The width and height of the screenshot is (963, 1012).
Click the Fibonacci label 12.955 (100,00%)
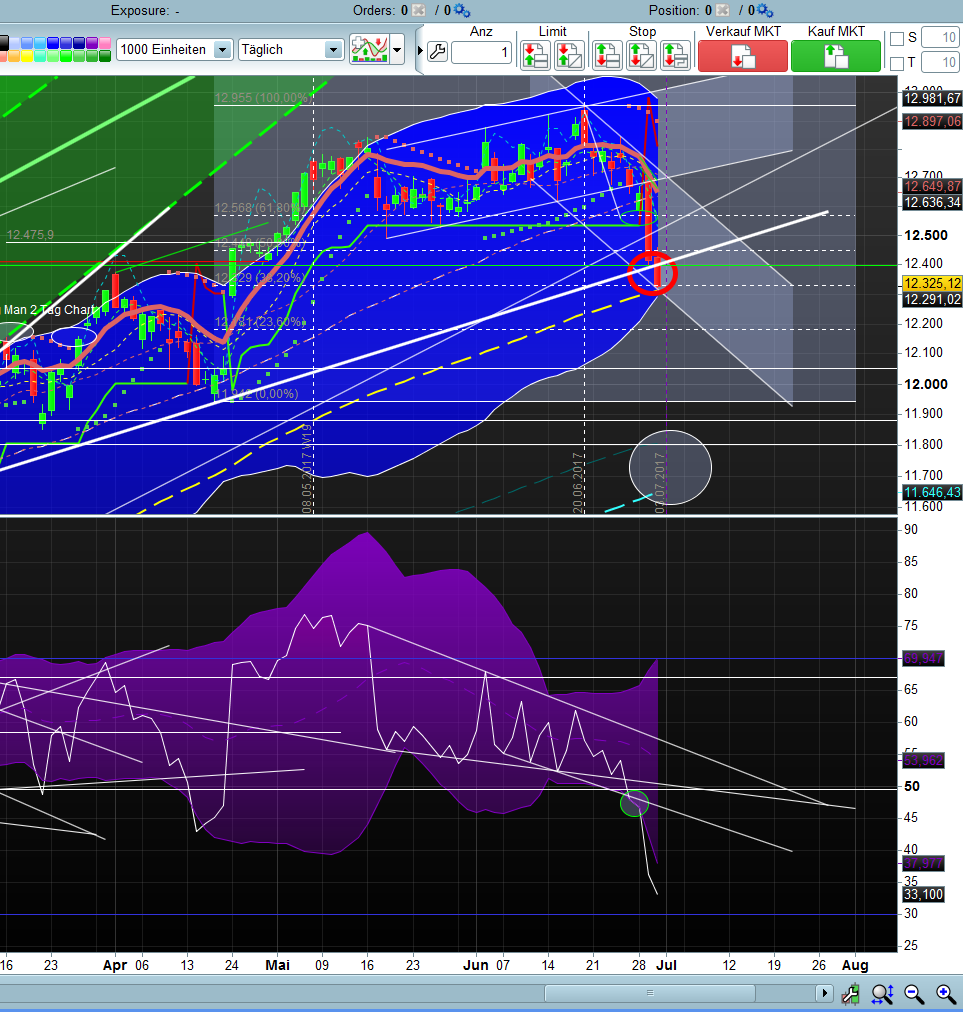coord(261,98)
